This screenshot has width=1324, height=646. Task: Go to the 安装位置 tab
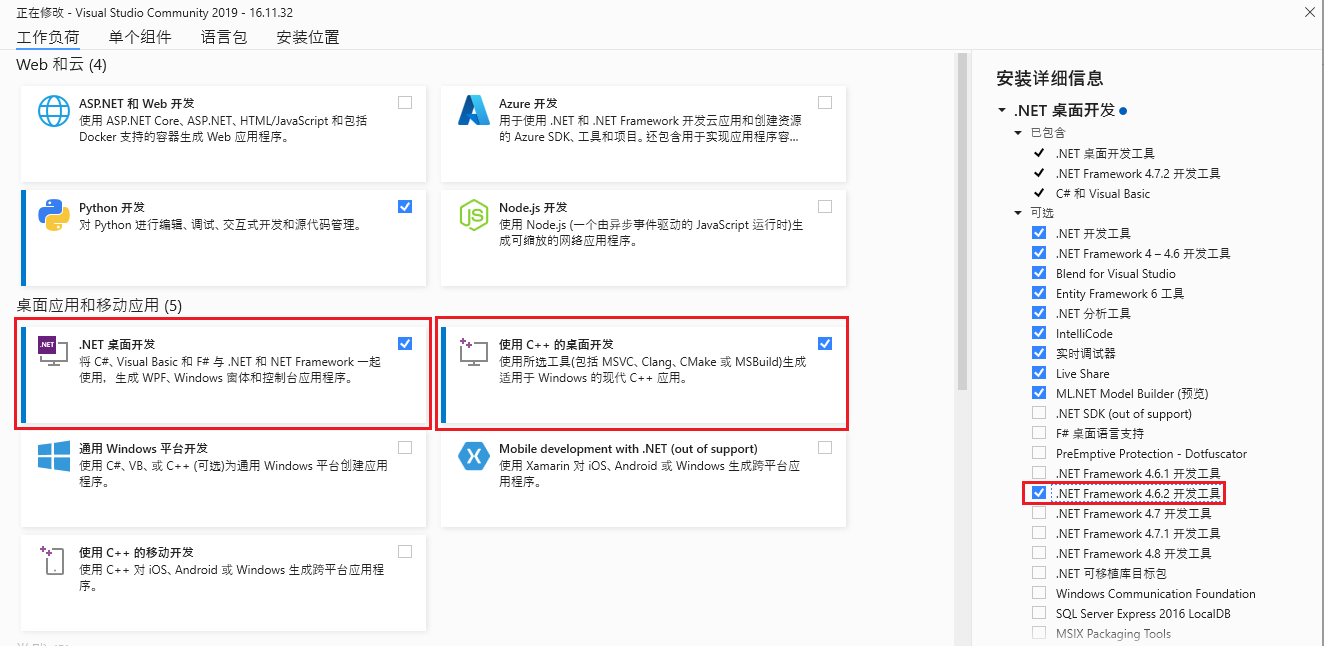[308, 37]
